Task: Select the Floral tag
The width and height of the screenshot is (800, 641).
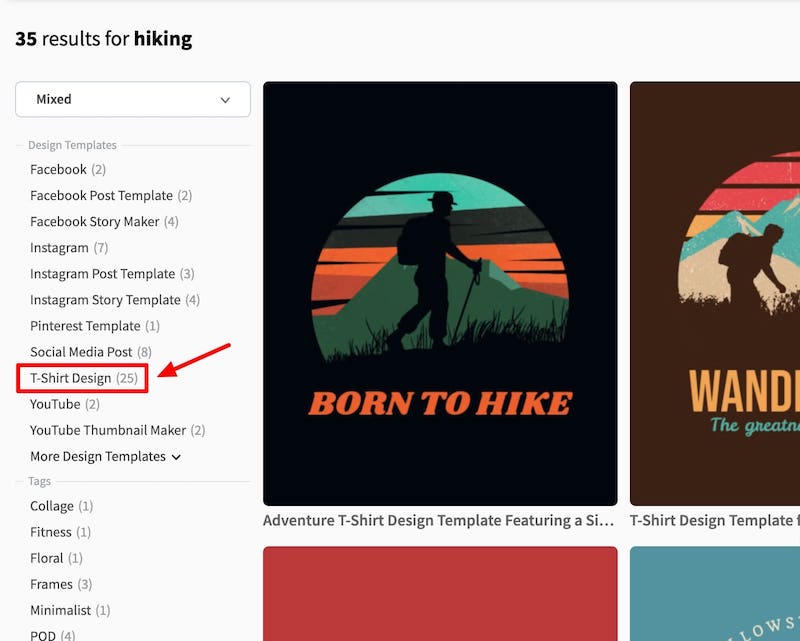Action: click(47, 559)
